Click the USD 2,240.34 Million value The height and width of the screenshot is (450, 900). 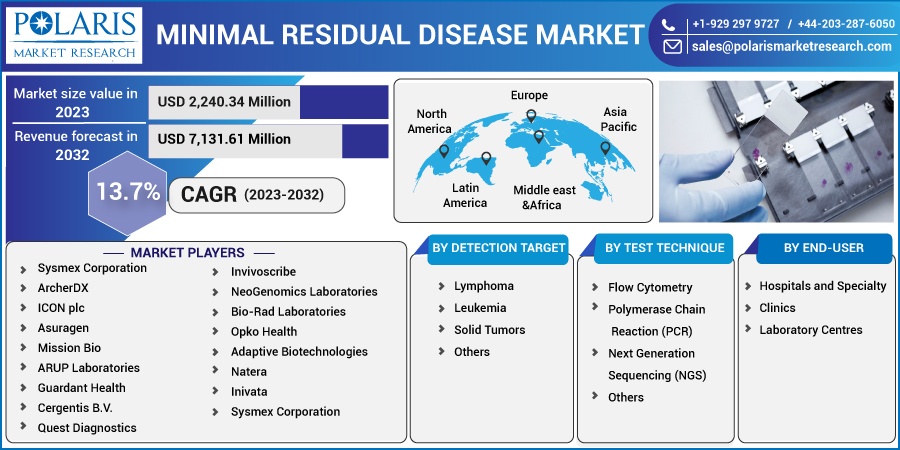(224, 102)
